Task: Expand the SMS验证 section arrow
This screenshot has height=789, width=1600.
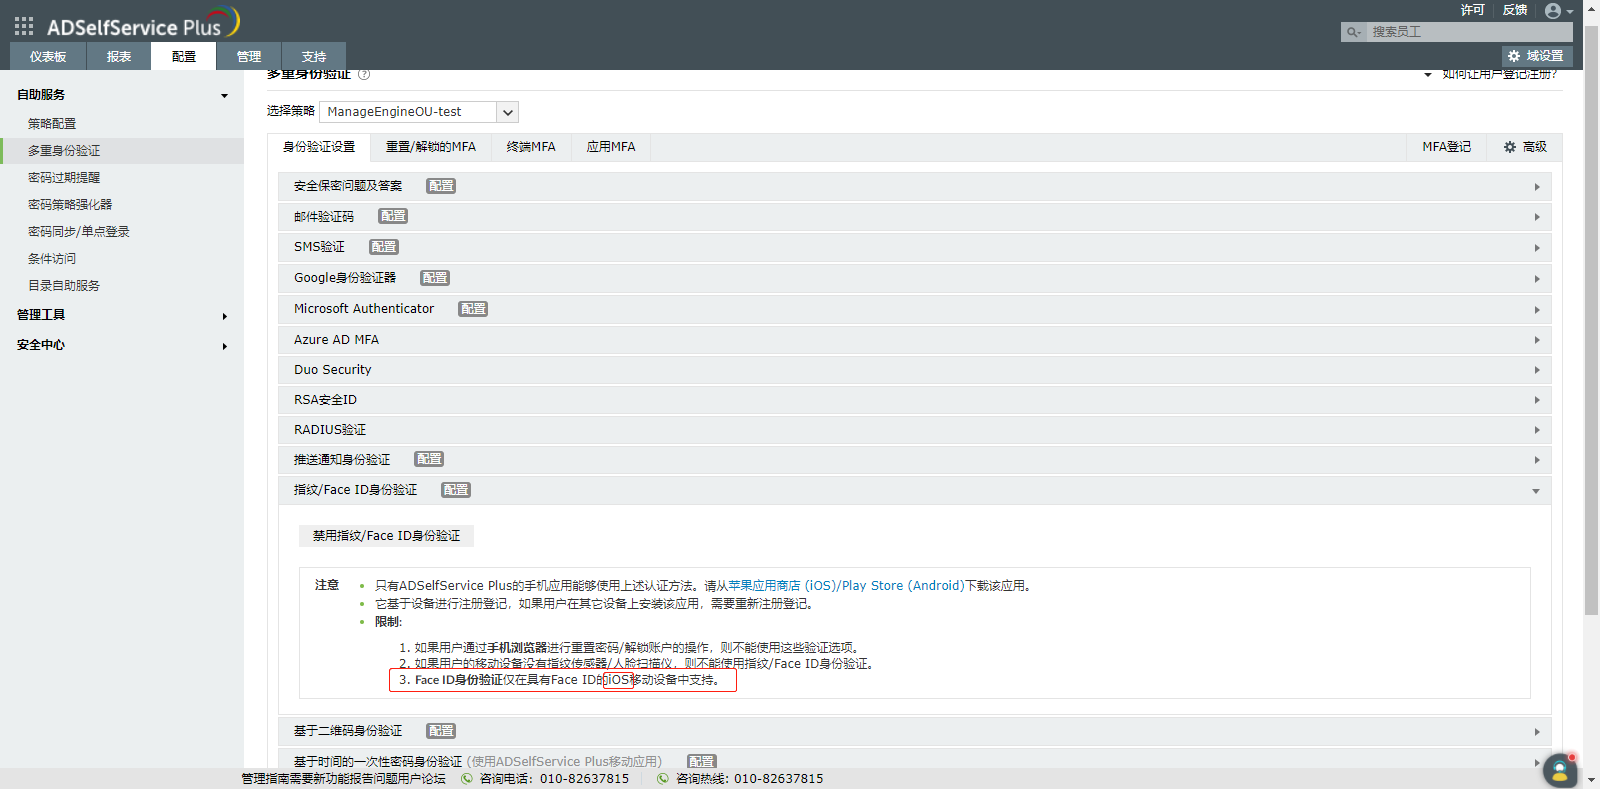Action: (x=1537, y=248)
